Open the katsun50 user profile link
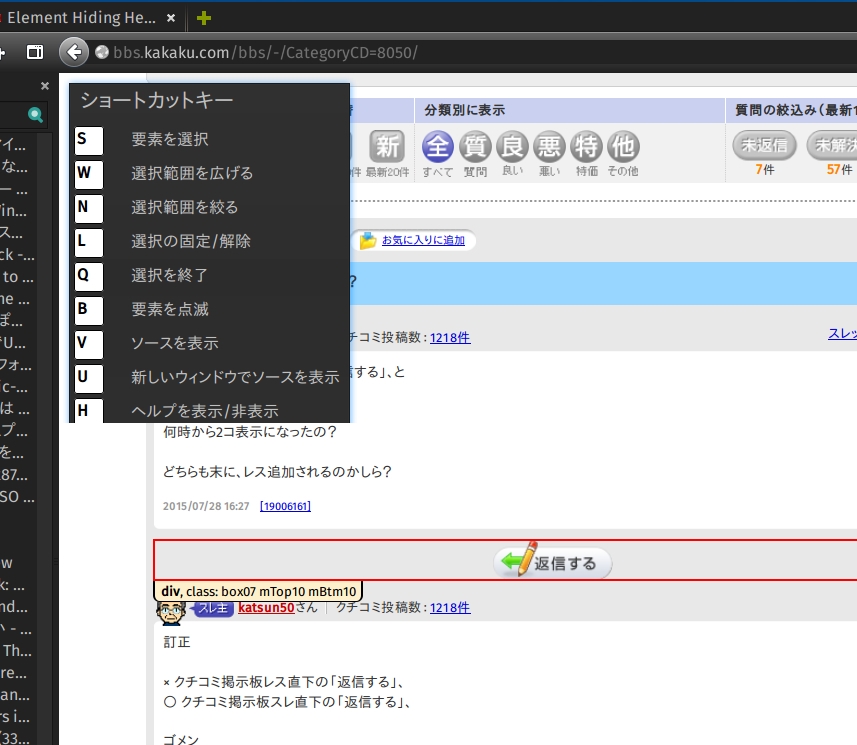Viewport: 857px width, 745px height. [x=266, y=607]
